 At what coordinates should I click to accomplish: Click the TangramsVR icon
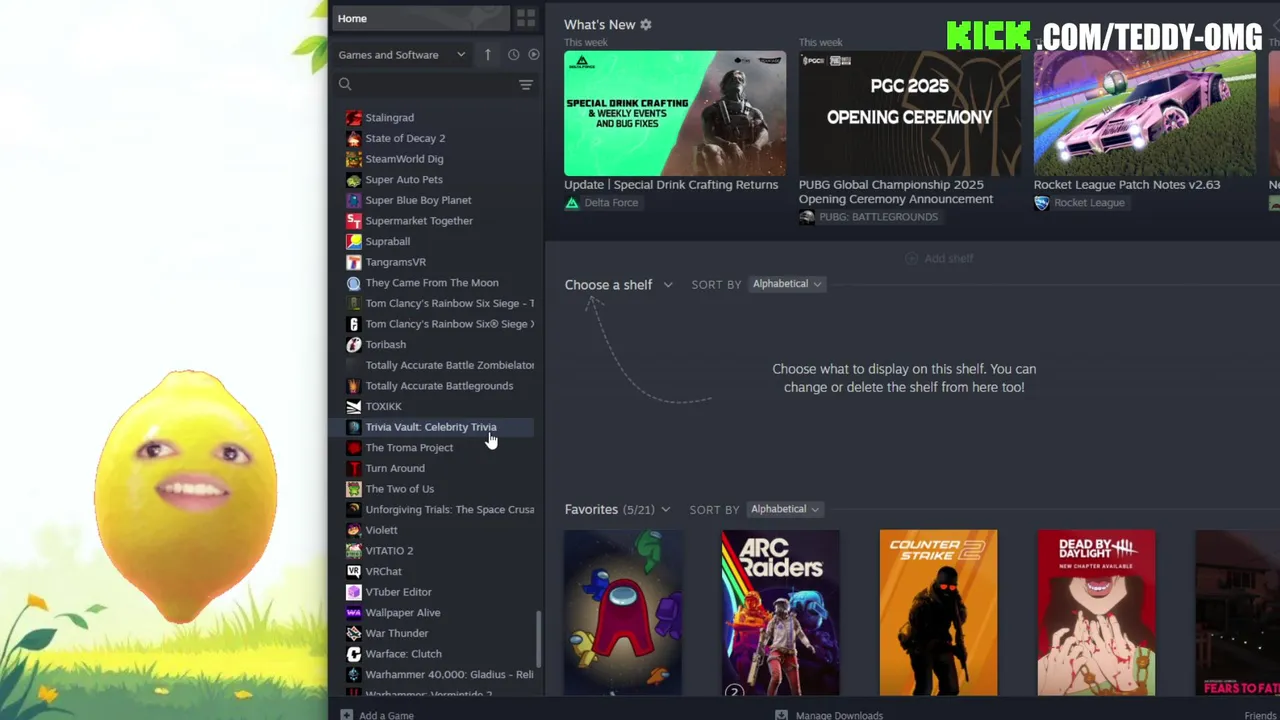pyautogui.click(x=353, y=262)
